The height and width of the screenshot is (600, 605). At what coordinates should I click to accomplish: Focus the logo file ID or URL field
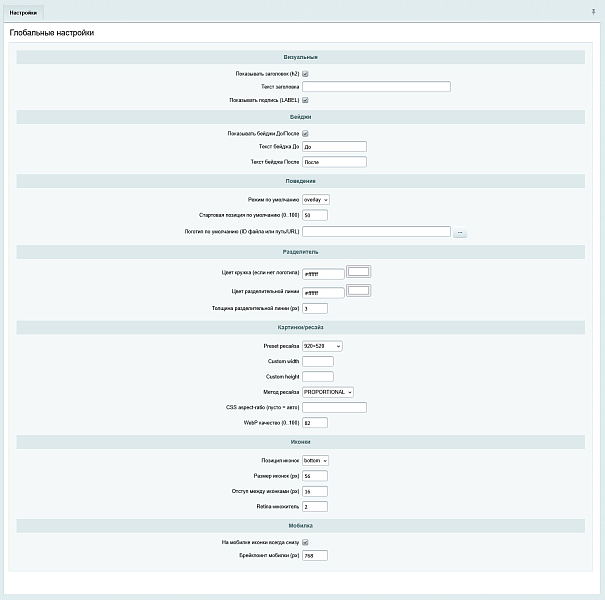[376, 232]
